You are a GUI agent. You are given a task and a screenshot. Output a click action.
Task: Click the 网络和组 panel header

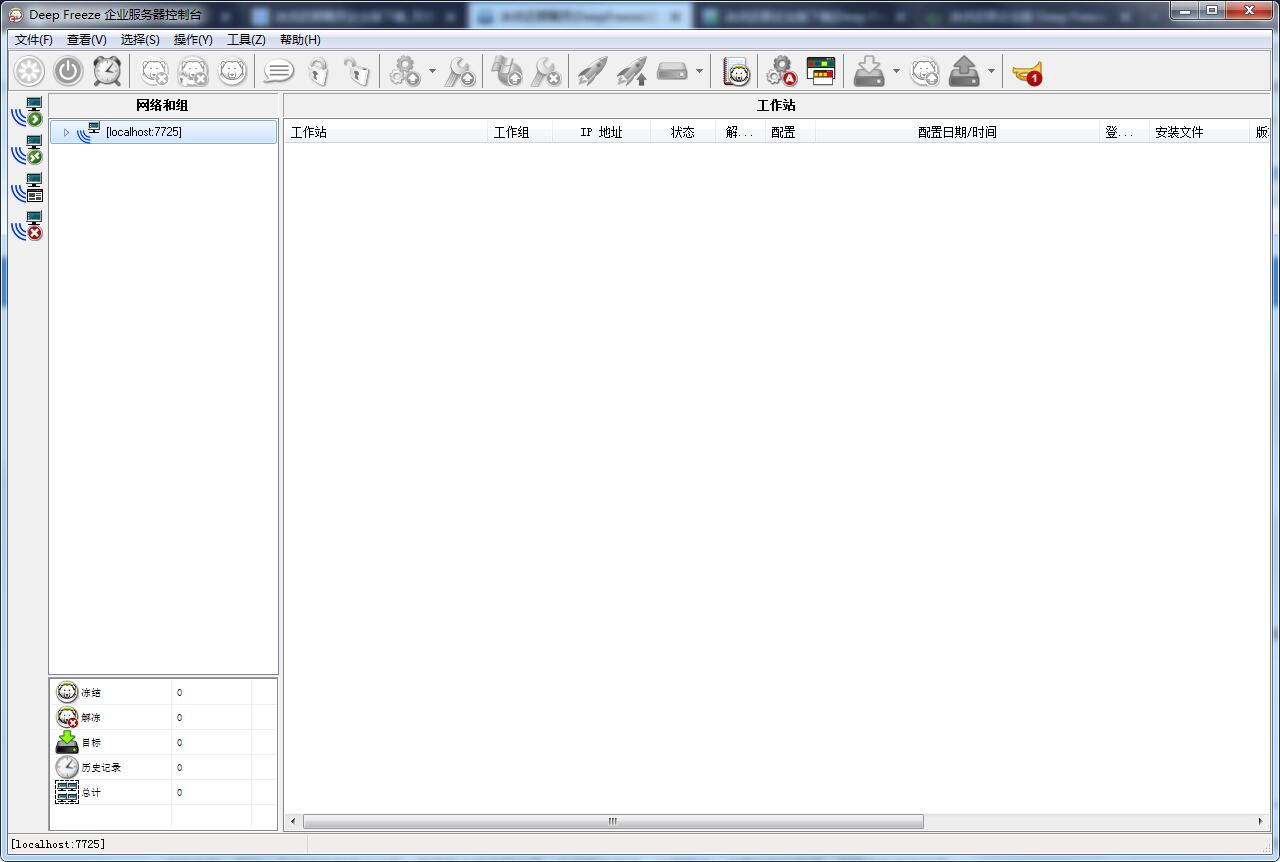click(163, 105)
